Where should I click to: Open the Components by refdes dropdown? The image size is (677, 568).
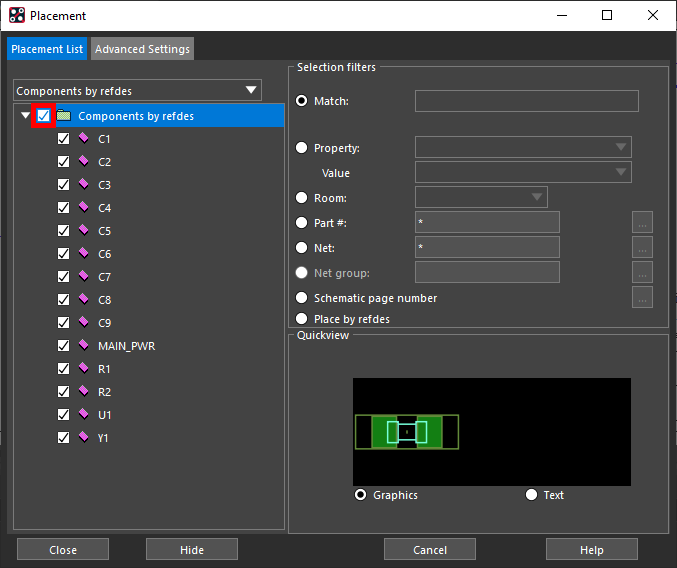[137, 90]
